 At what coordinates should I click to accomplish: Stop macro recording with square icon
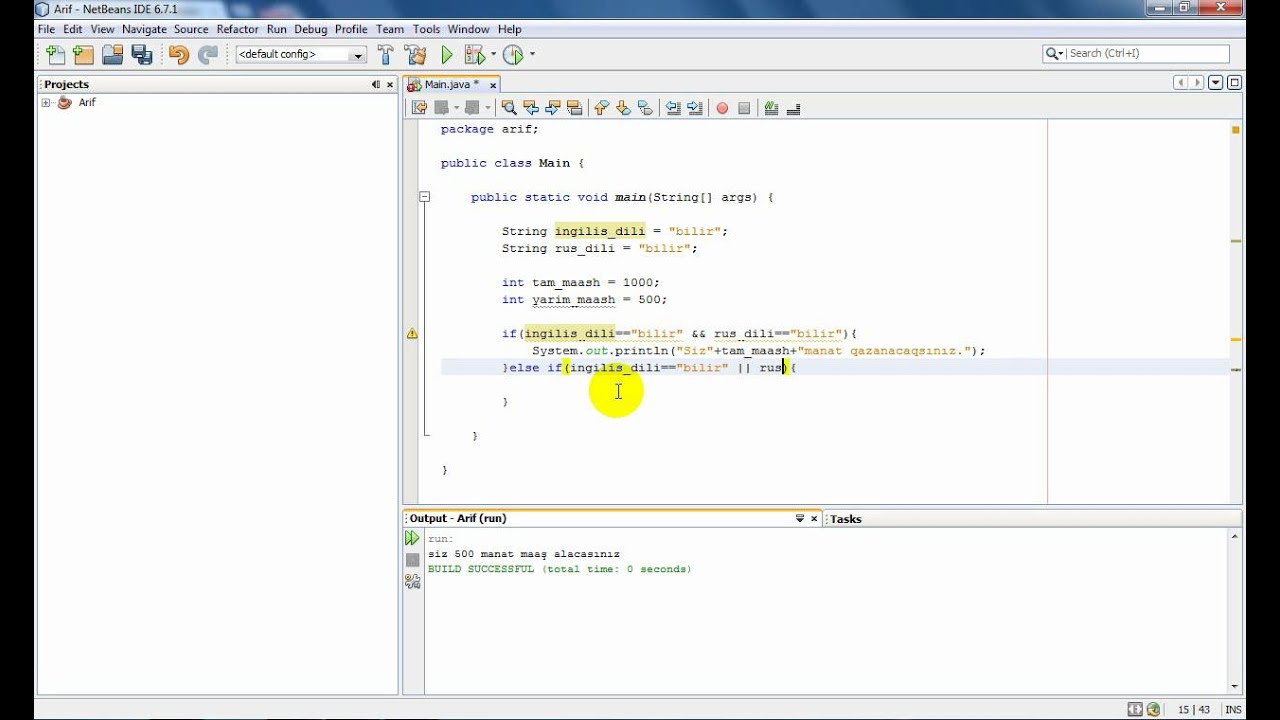click(744, 108)
